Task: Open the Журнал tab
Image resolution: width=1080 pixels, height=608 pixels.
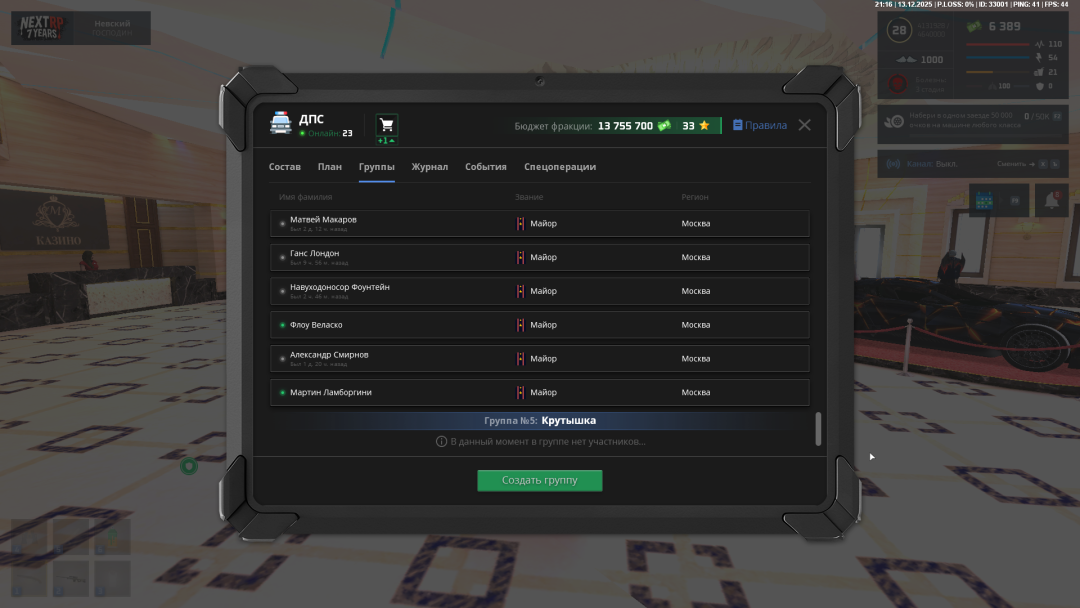Action: [x=430, y=167]
